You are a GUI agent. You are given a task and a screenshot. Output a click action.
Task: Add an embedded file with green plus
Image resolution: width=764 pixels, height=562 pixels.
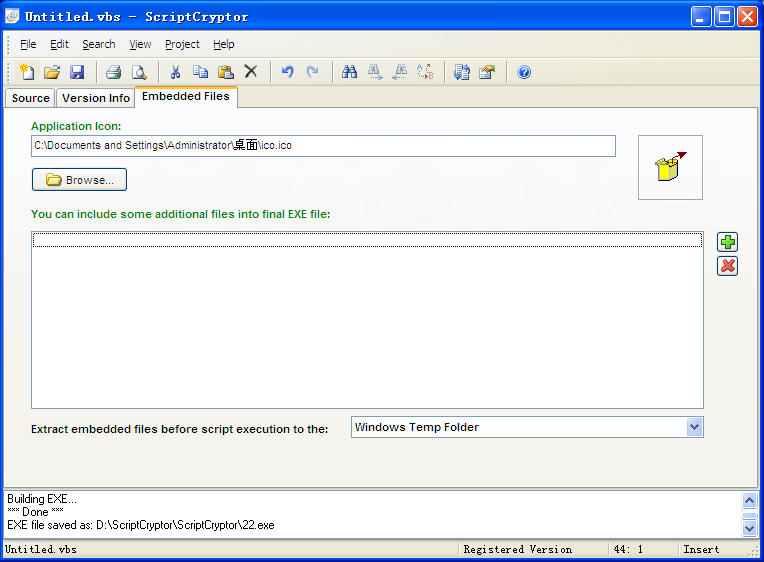(727, 242)
